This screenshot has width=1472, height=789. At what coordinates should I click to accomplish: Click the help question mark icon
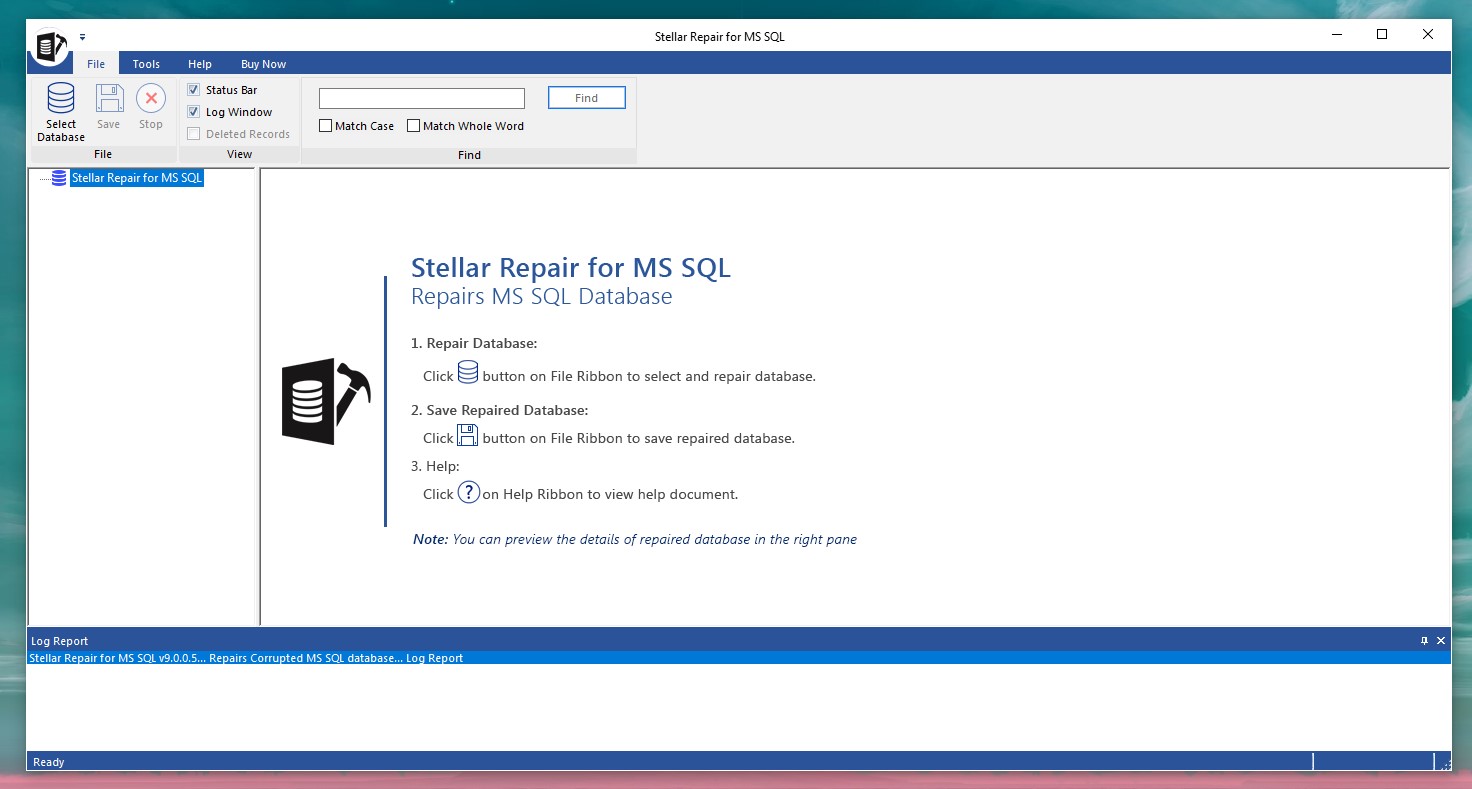coord(469,492)
